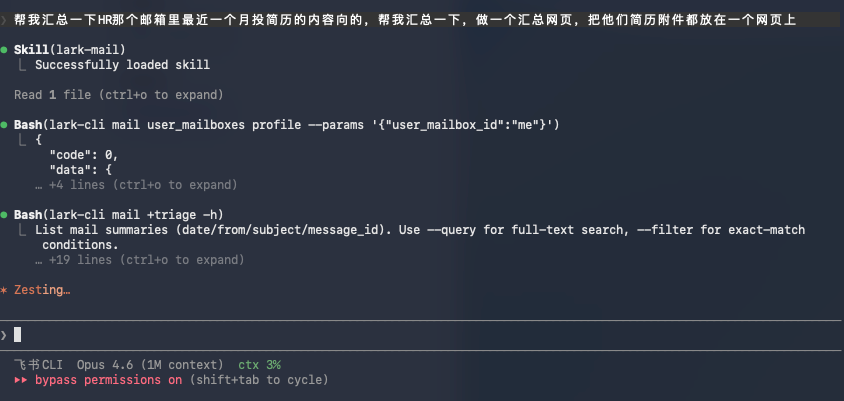844x401 pixels.
Task: Click the Opus 4.6 (1M context) model label
Action: (150, 365)
